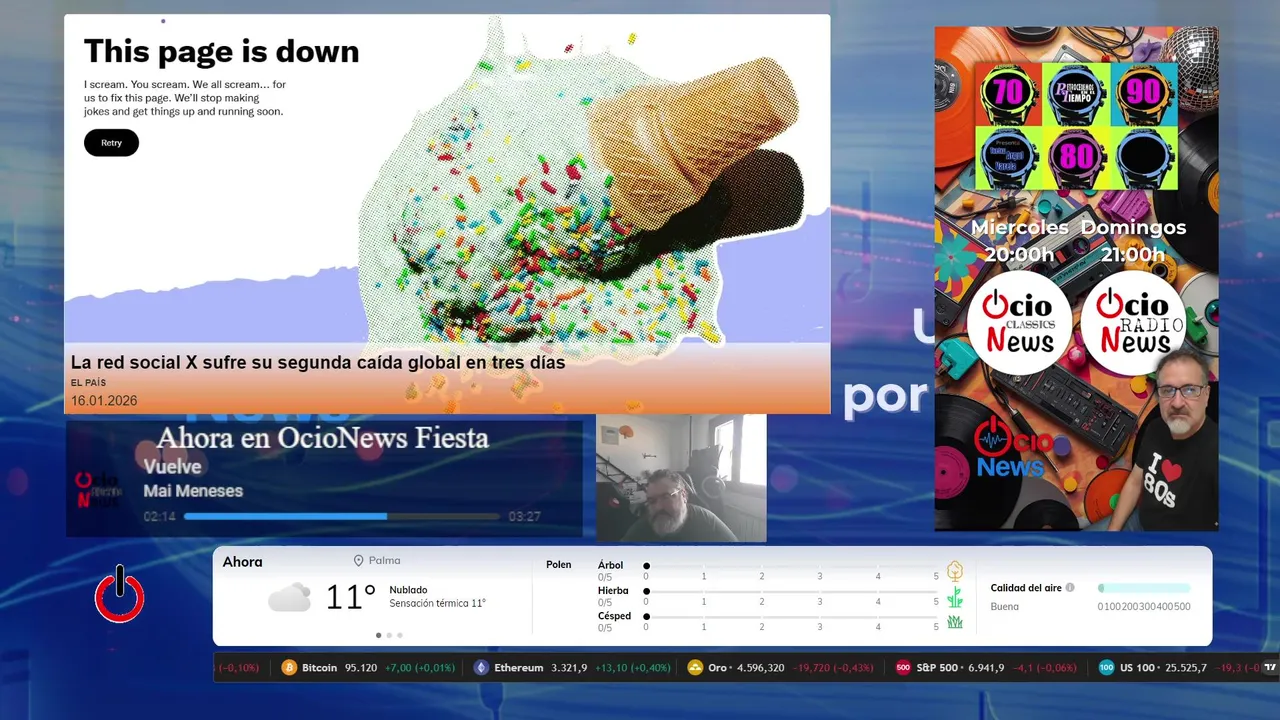Select first pagination dot in weather widget
This screenshot has height=720, width=1280.
378,635
